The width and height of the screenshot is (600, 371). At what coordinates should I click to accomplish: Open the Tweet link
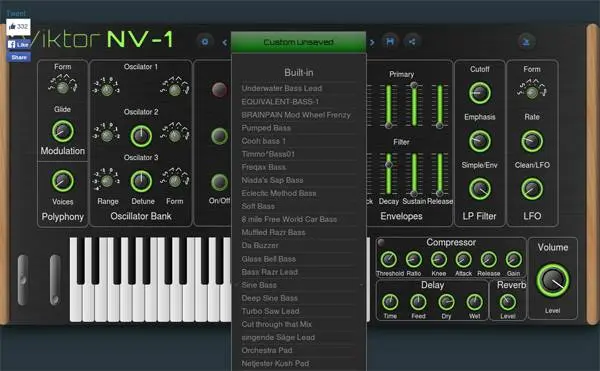[16, 13]
